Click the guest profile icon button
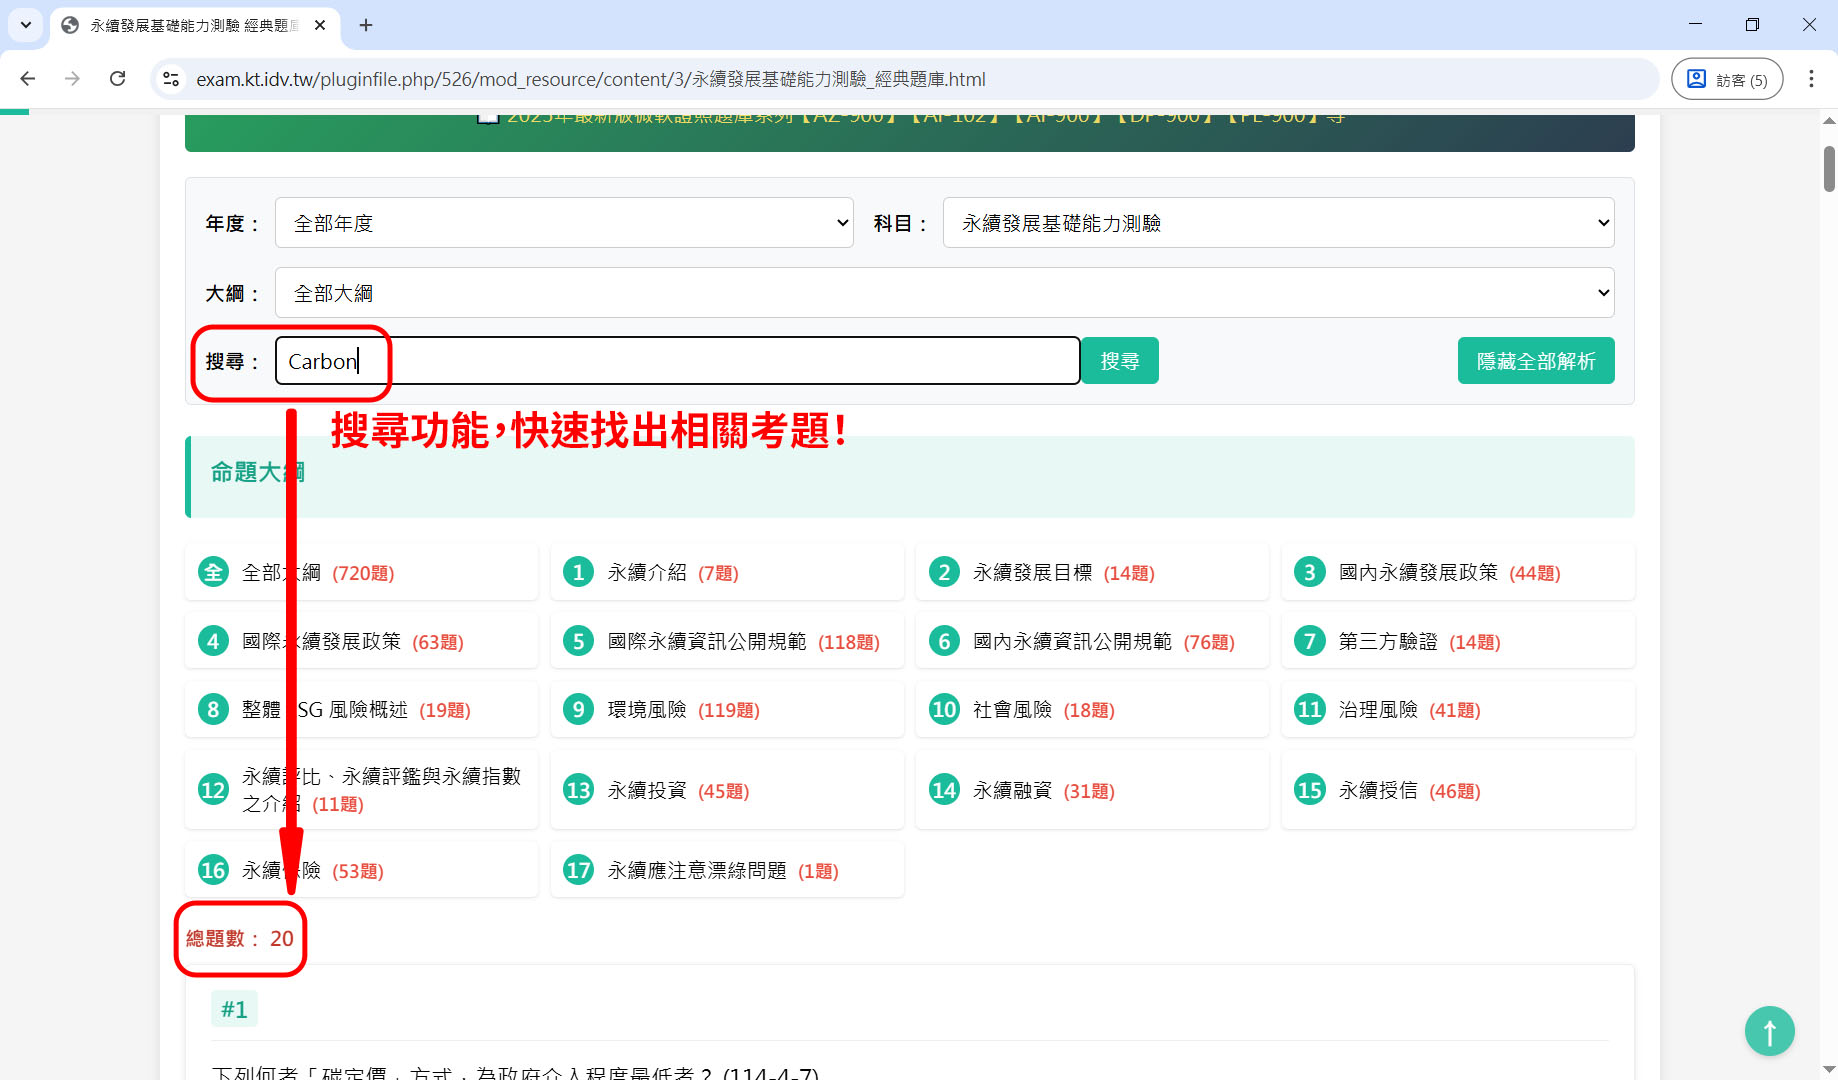This screenshot has width=1838, height=1080. [x=1727, y=79]
